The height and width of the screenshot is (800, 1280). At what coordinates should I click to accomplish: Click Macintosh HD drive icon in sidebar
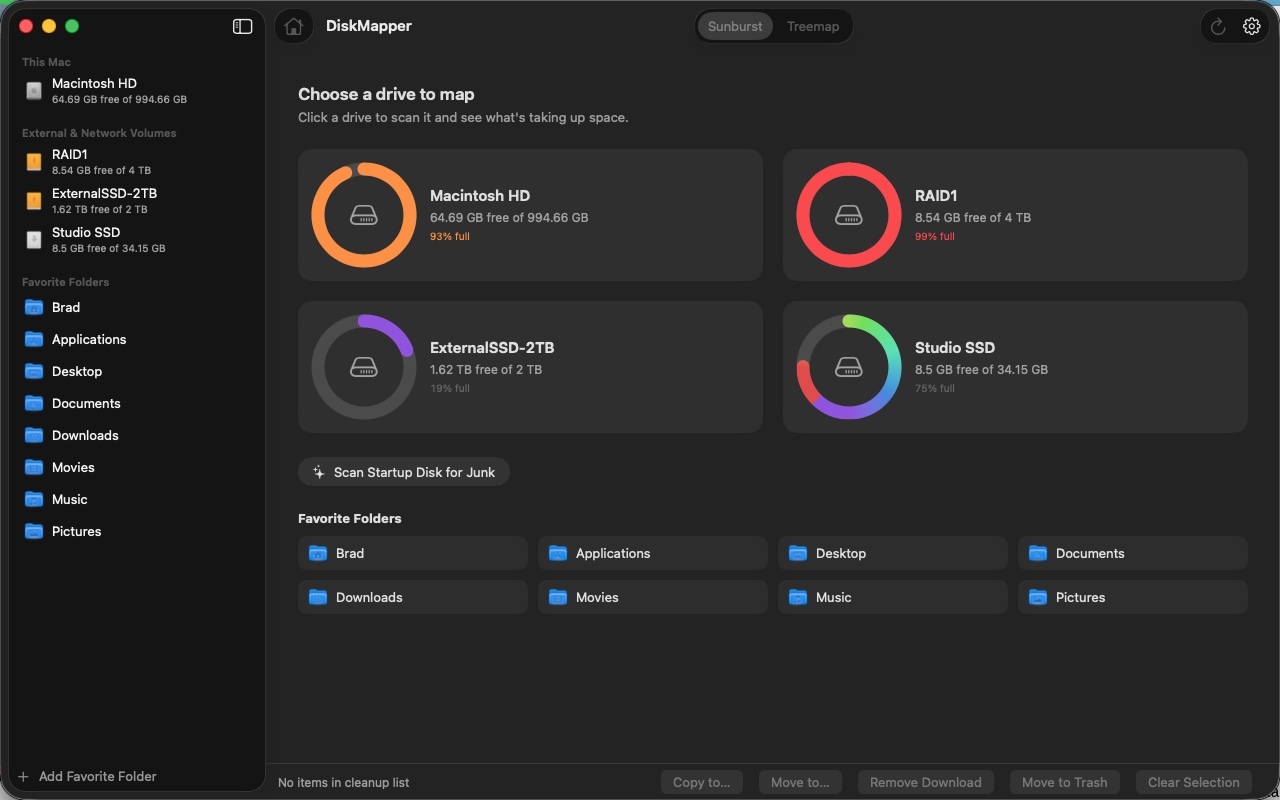(x=34, y=91)
